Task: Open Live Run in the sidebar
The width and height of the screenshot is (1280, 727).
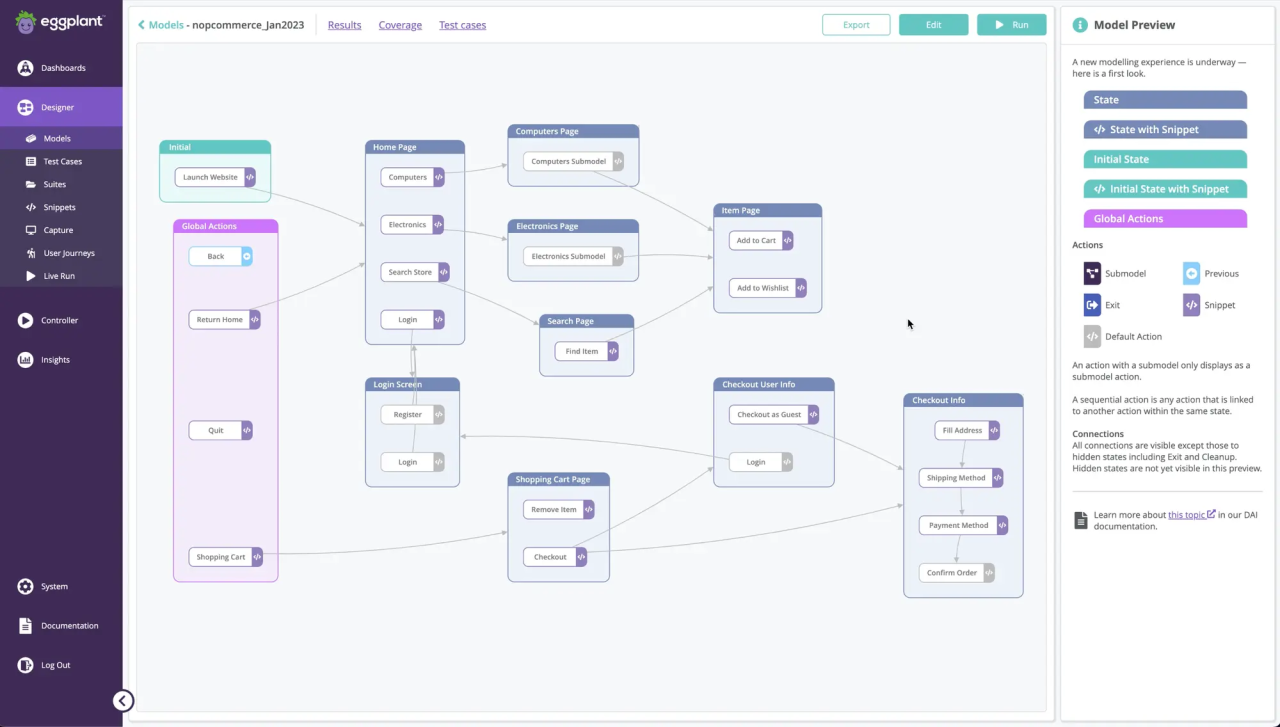Action: [x=61, y=276]
